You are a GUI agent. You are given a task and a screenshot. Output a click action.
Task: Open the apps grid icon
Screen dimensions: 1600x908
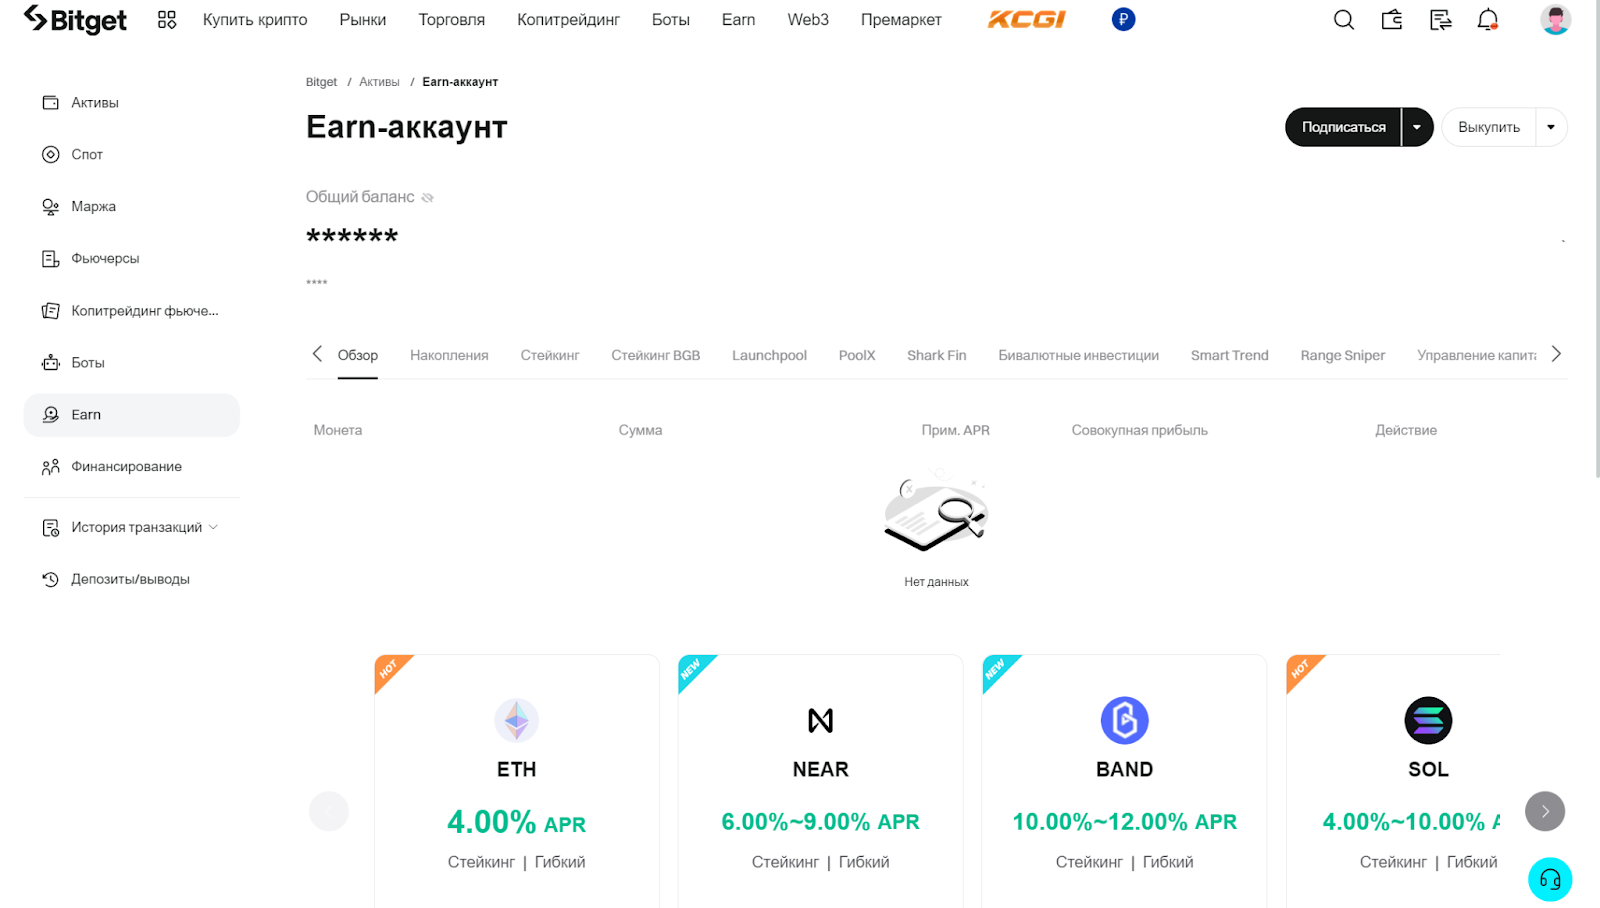(167, 20)
